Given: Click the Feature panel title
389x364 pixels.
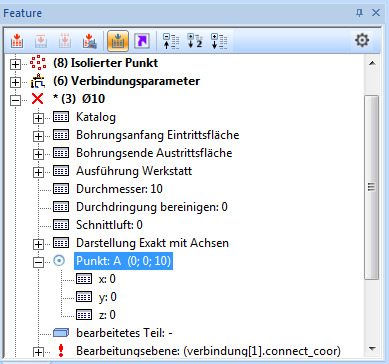Looking at the screenshot, I should 23,13.
